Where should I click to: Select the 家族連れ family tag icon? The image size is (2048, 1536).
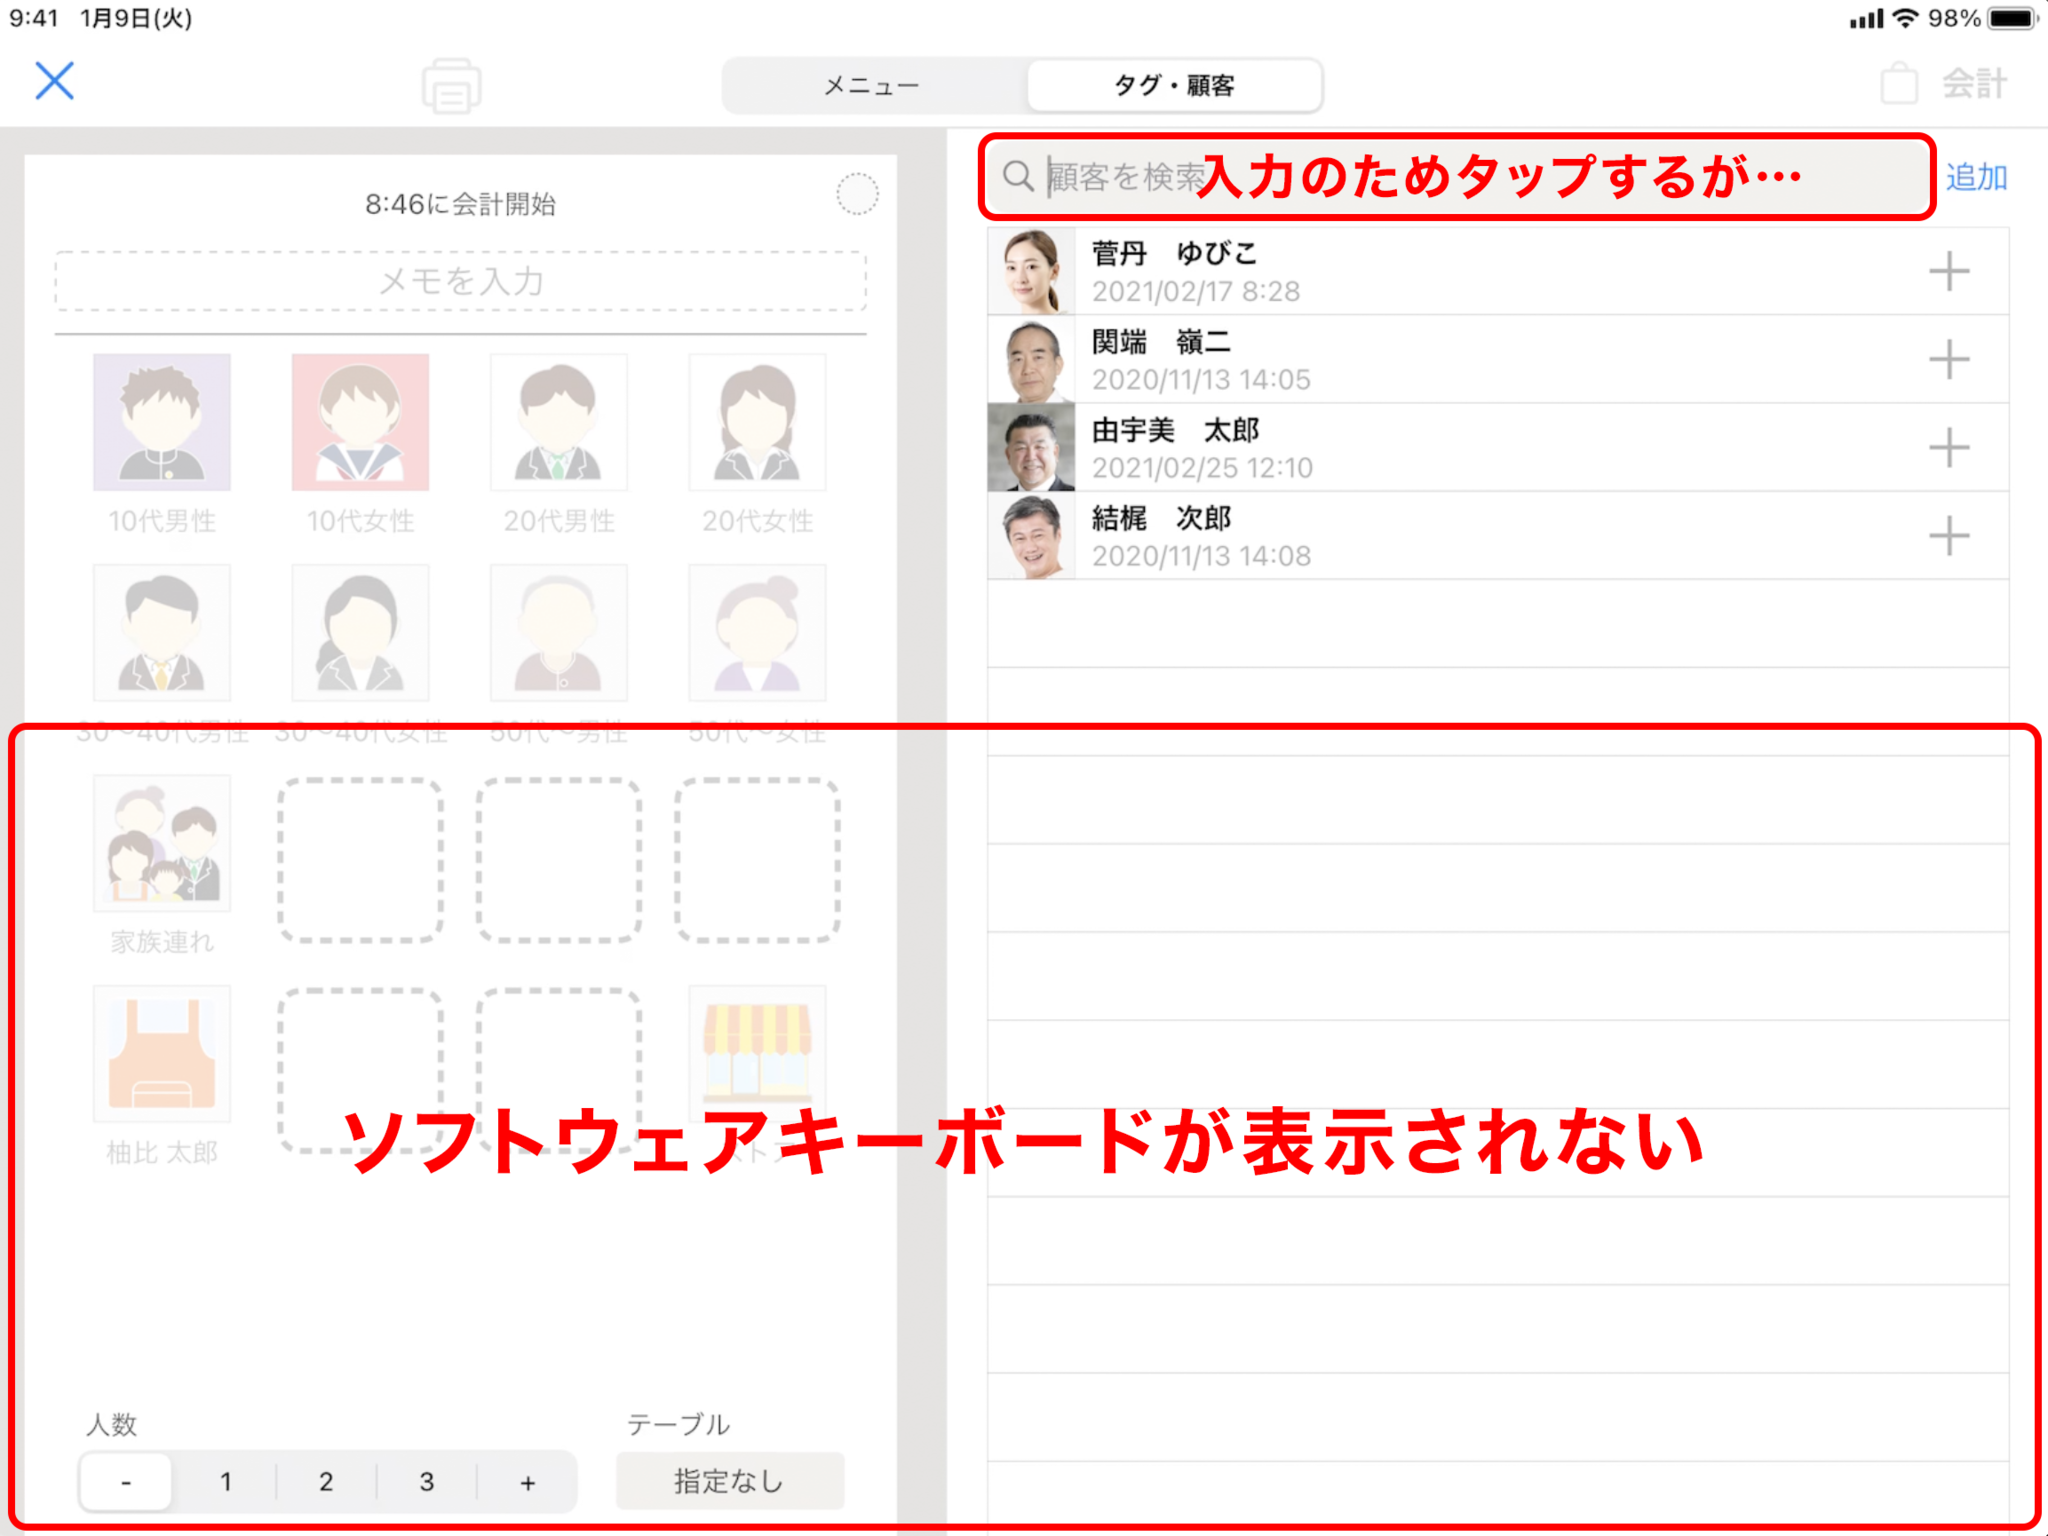coord(162,844)
